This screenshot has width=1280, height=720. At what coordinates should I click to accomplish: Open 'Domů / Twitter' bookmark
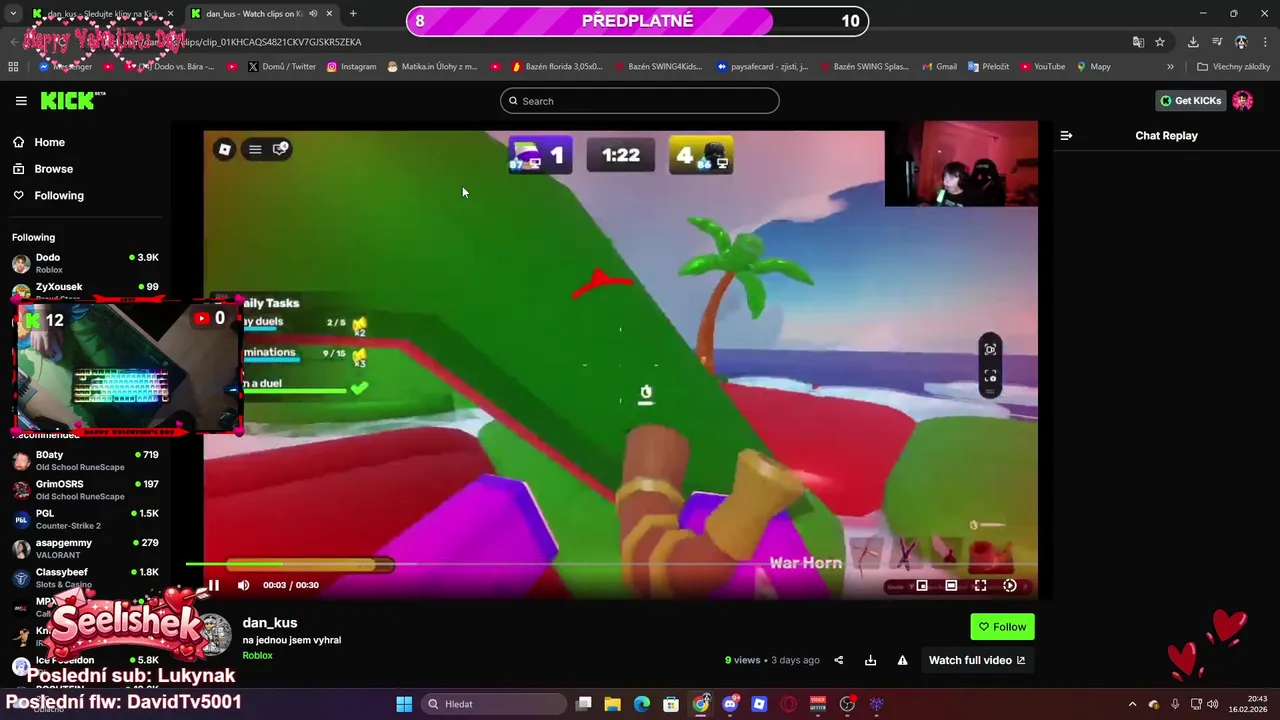tap(281, 67)
